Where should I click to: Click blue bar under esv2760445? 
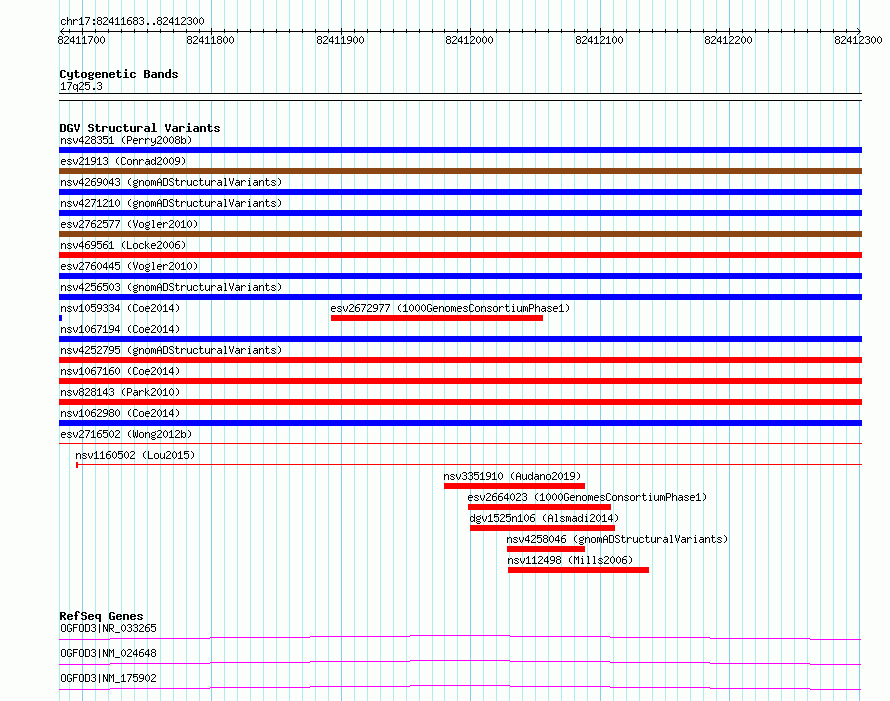click(x=460, y=276)
